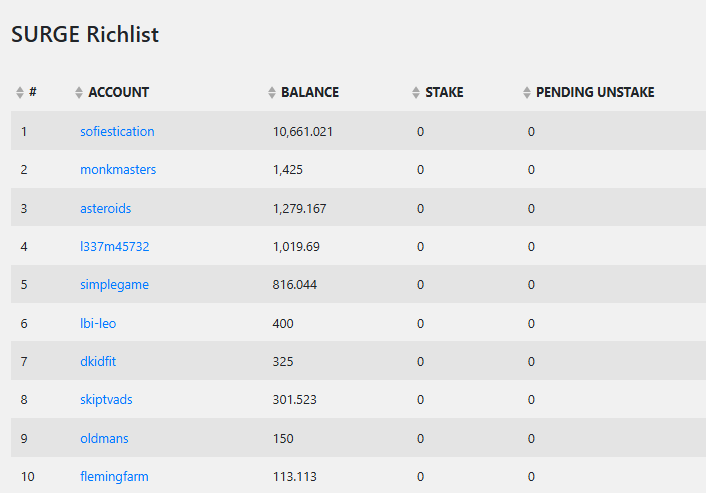Select the 10,661.021 balance cell
The image size is (706, 493).
pyautogui.click(x=303, y=131)
